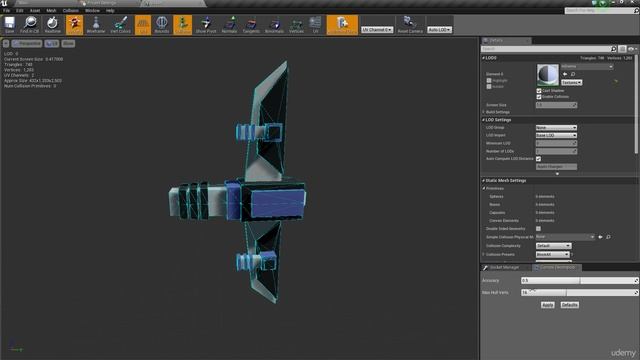Click the Apply button under Max Hull Verts

click(547, 305)
